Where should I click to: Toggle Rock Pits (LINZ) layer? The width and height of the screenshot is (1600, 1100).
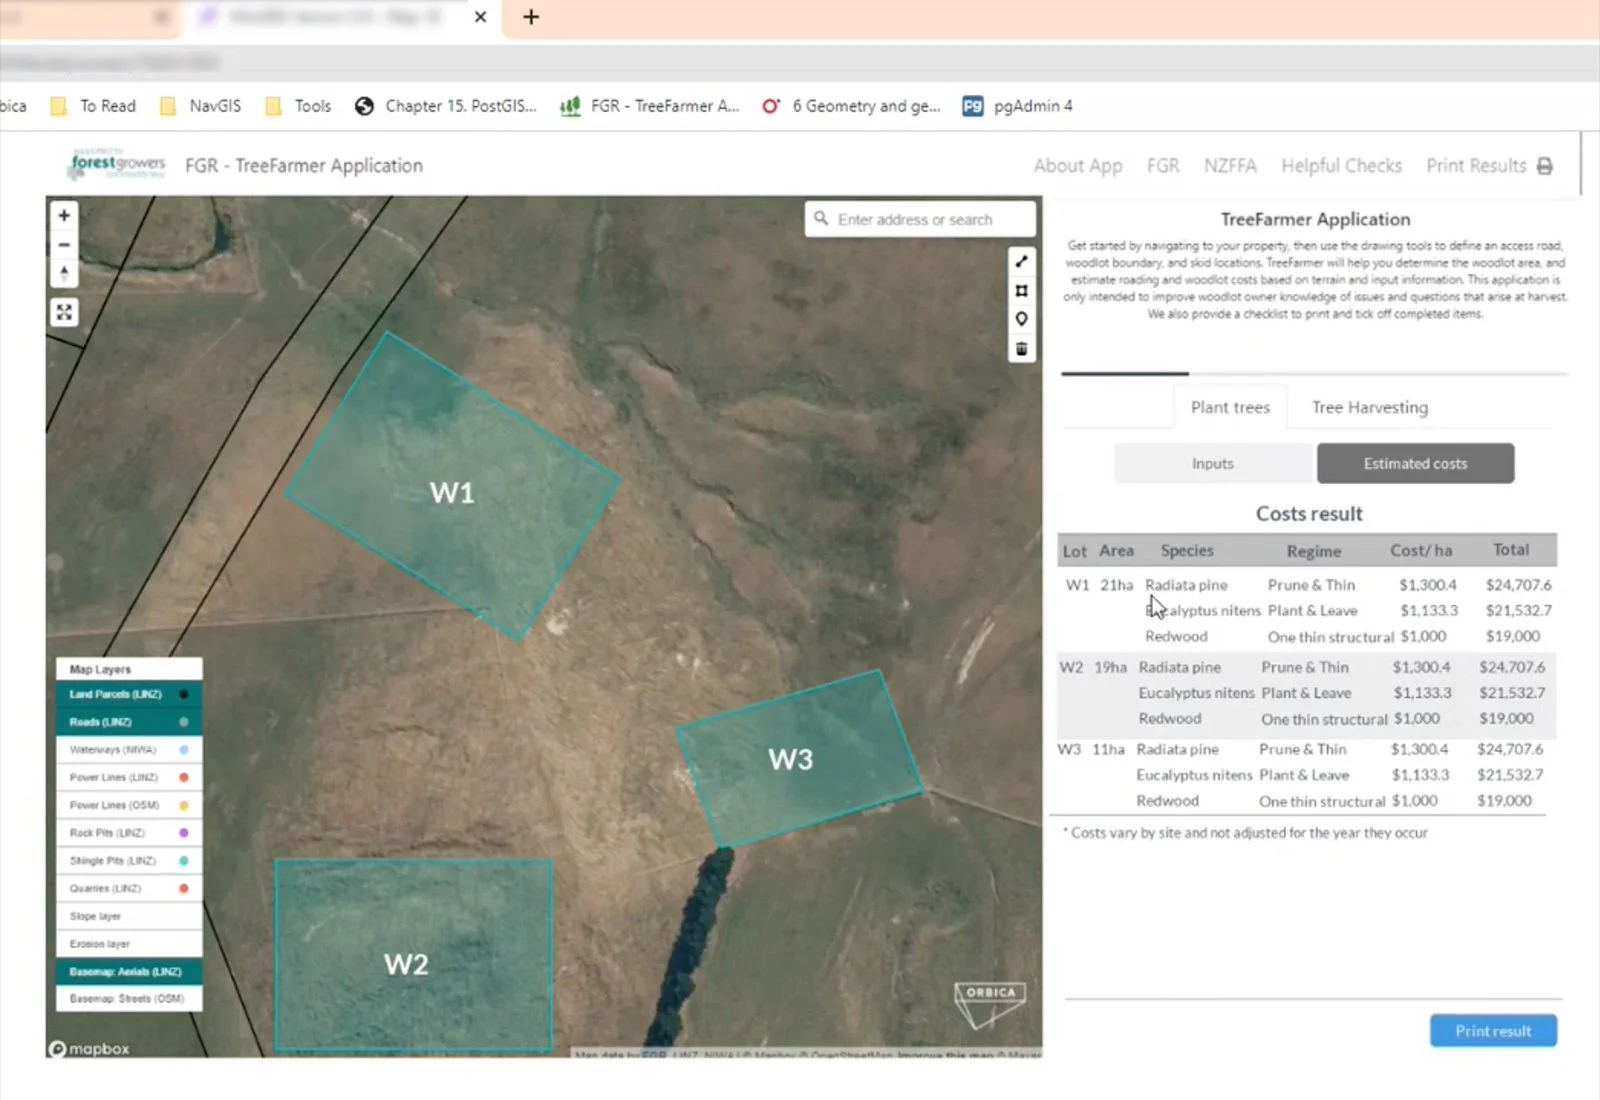[129, 833]
